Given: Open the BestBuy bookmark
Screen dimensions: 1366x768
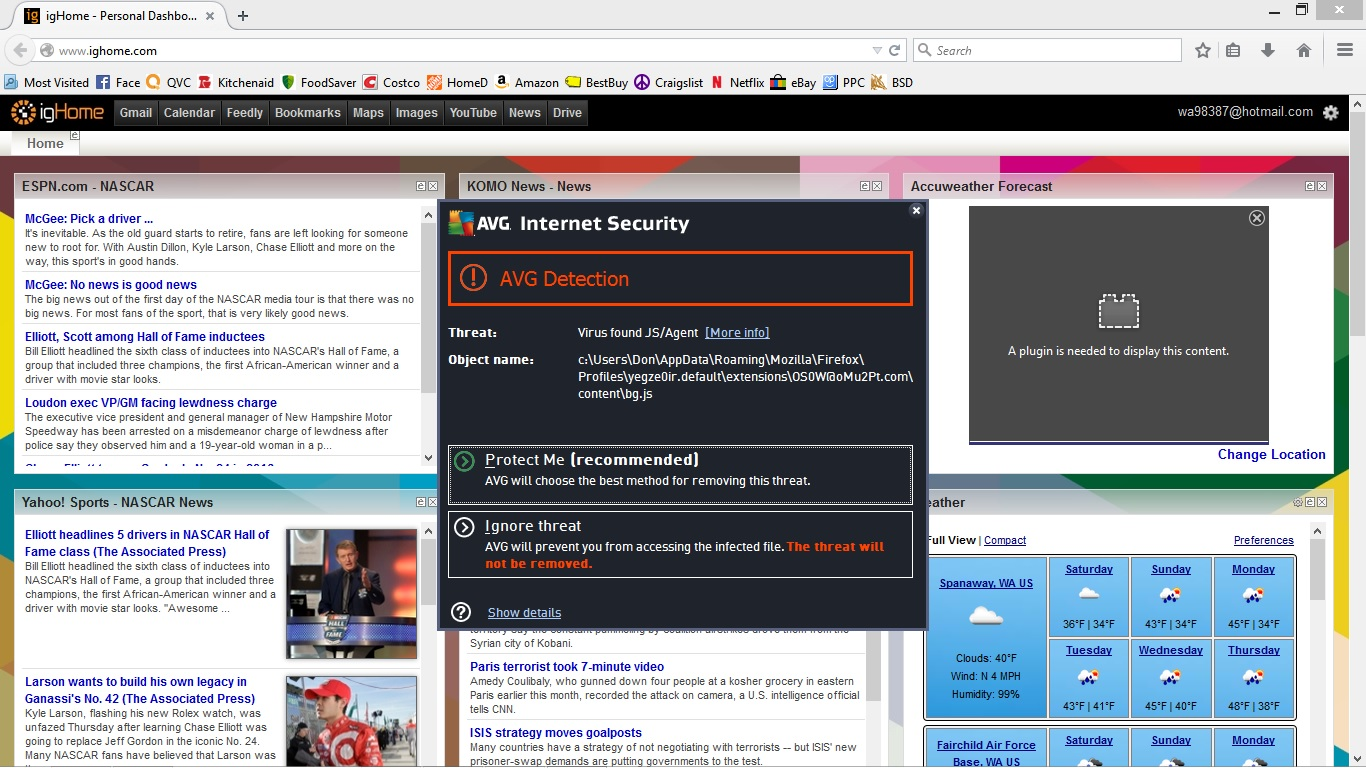Looking at the screenshot, I should pos(597,83).
